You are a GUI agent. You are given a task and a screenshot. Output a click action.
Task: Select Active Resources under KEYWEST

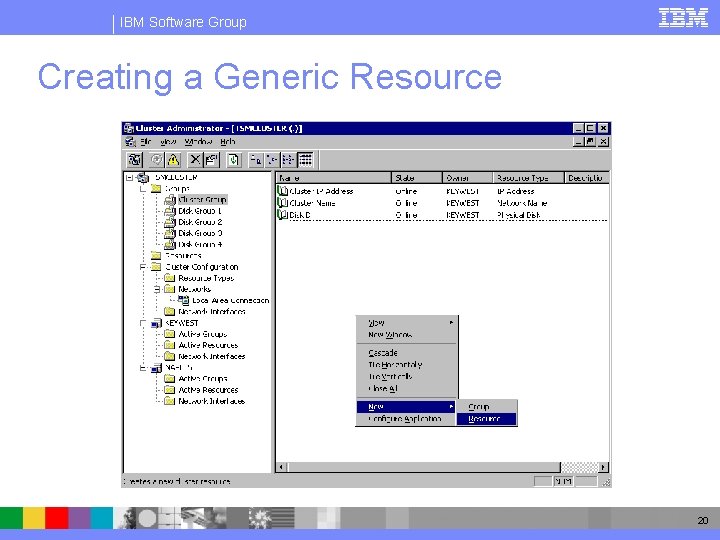coord(208,345)
